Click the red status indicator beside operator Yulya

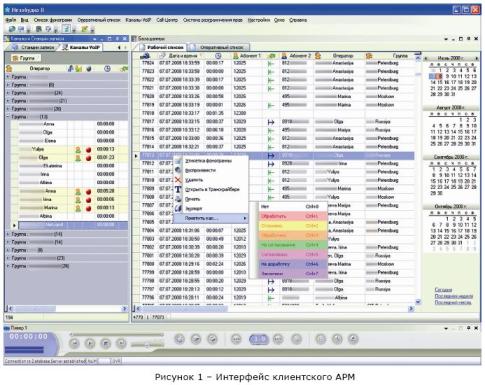tap(88, 150)
